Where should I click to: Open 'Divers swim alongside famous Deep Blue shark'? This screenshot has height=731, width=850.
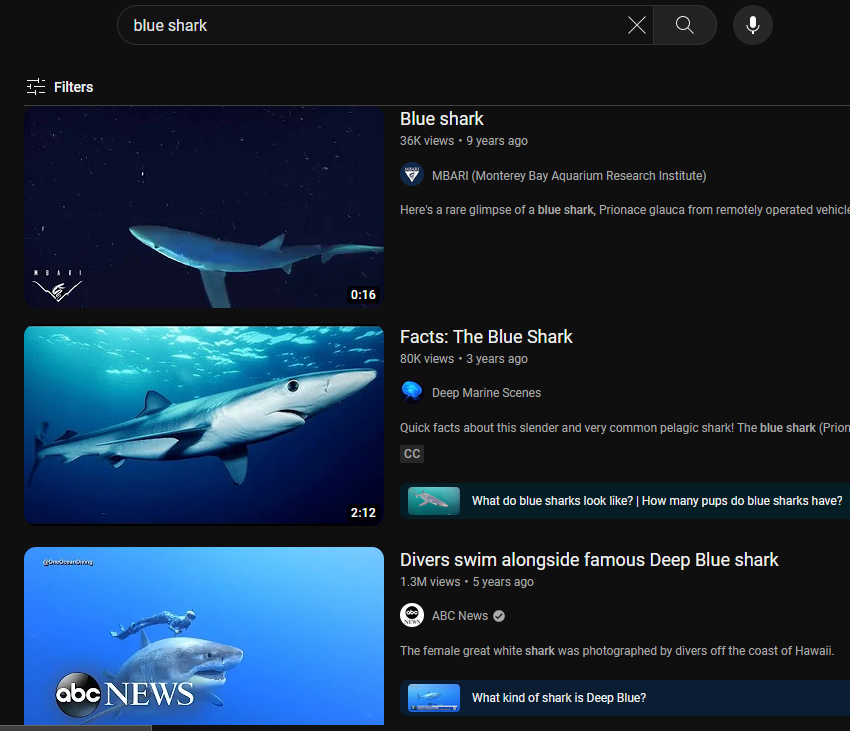[x=589, y=560]
